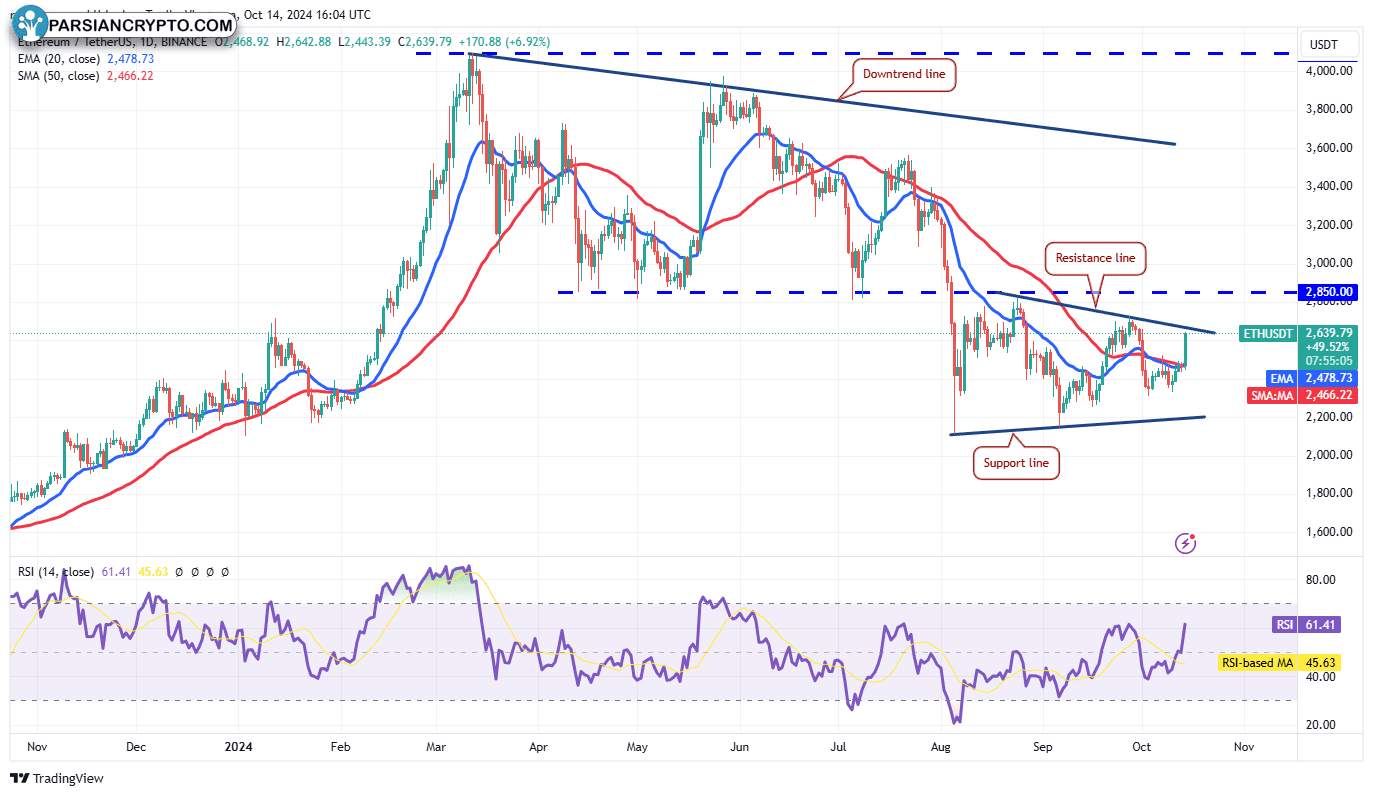
Task: Click the H2,642.88 high price value
Action: 305,42
